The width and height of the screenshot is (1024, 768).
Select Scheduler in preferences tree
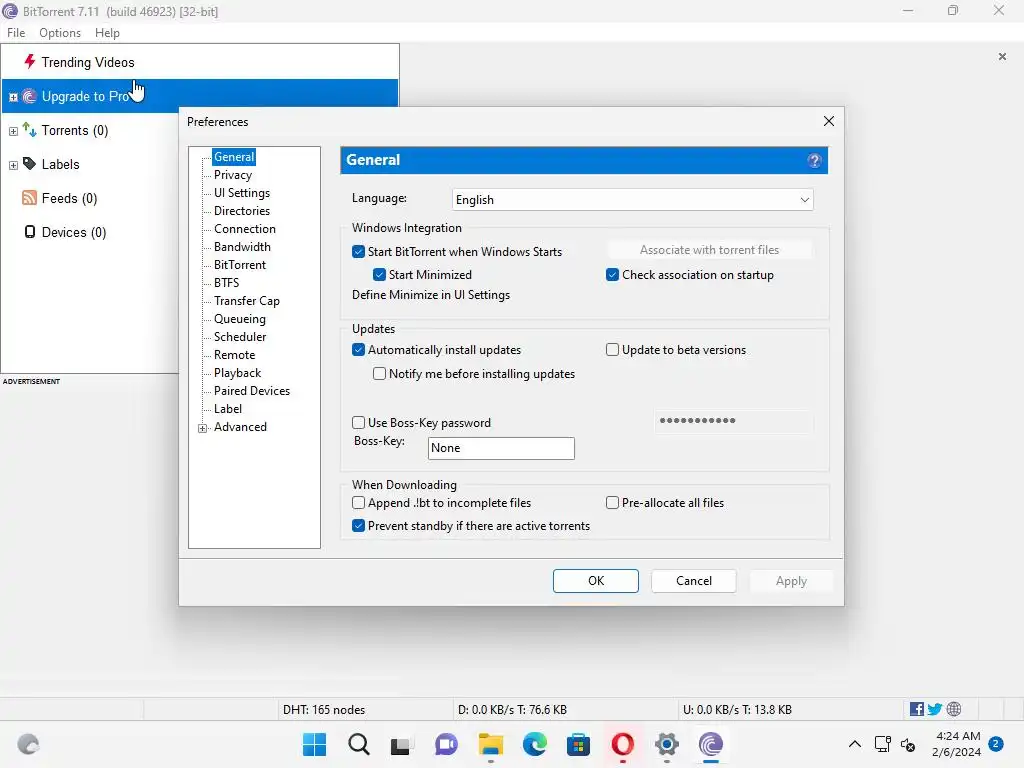(240, 336)
